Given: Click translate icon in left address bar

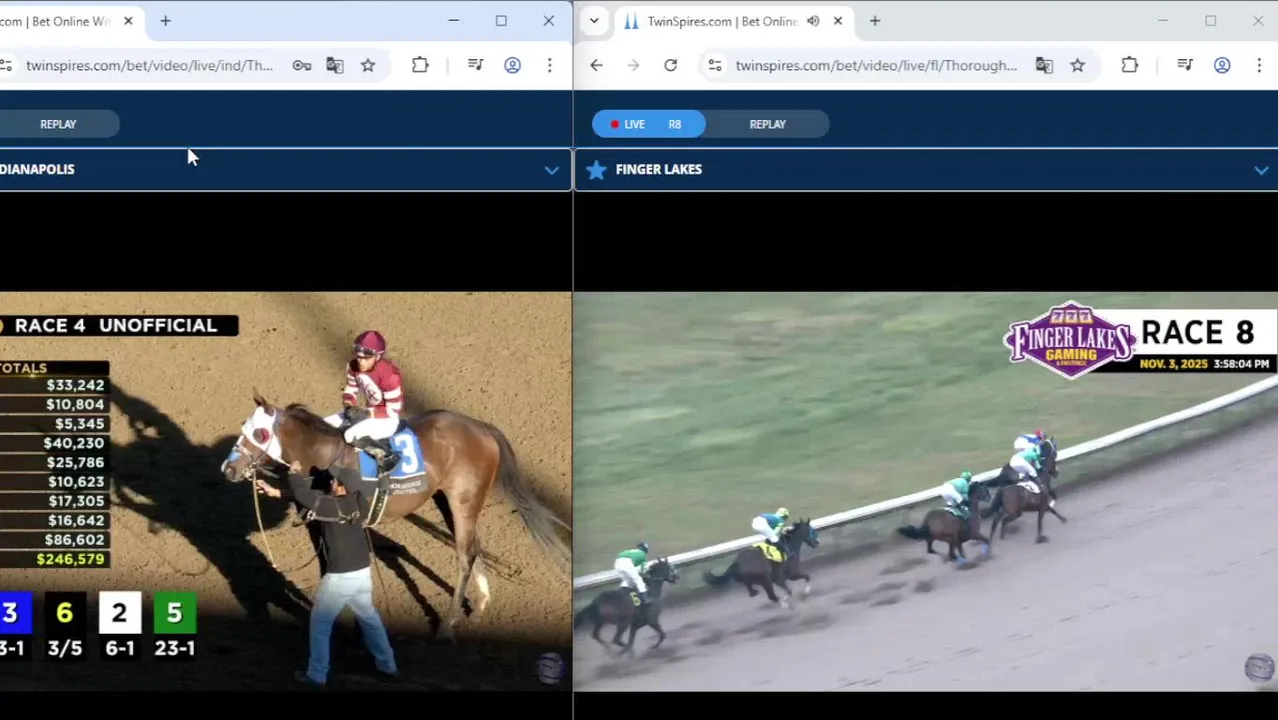Looking at the screenshot, I should [334, 65].
